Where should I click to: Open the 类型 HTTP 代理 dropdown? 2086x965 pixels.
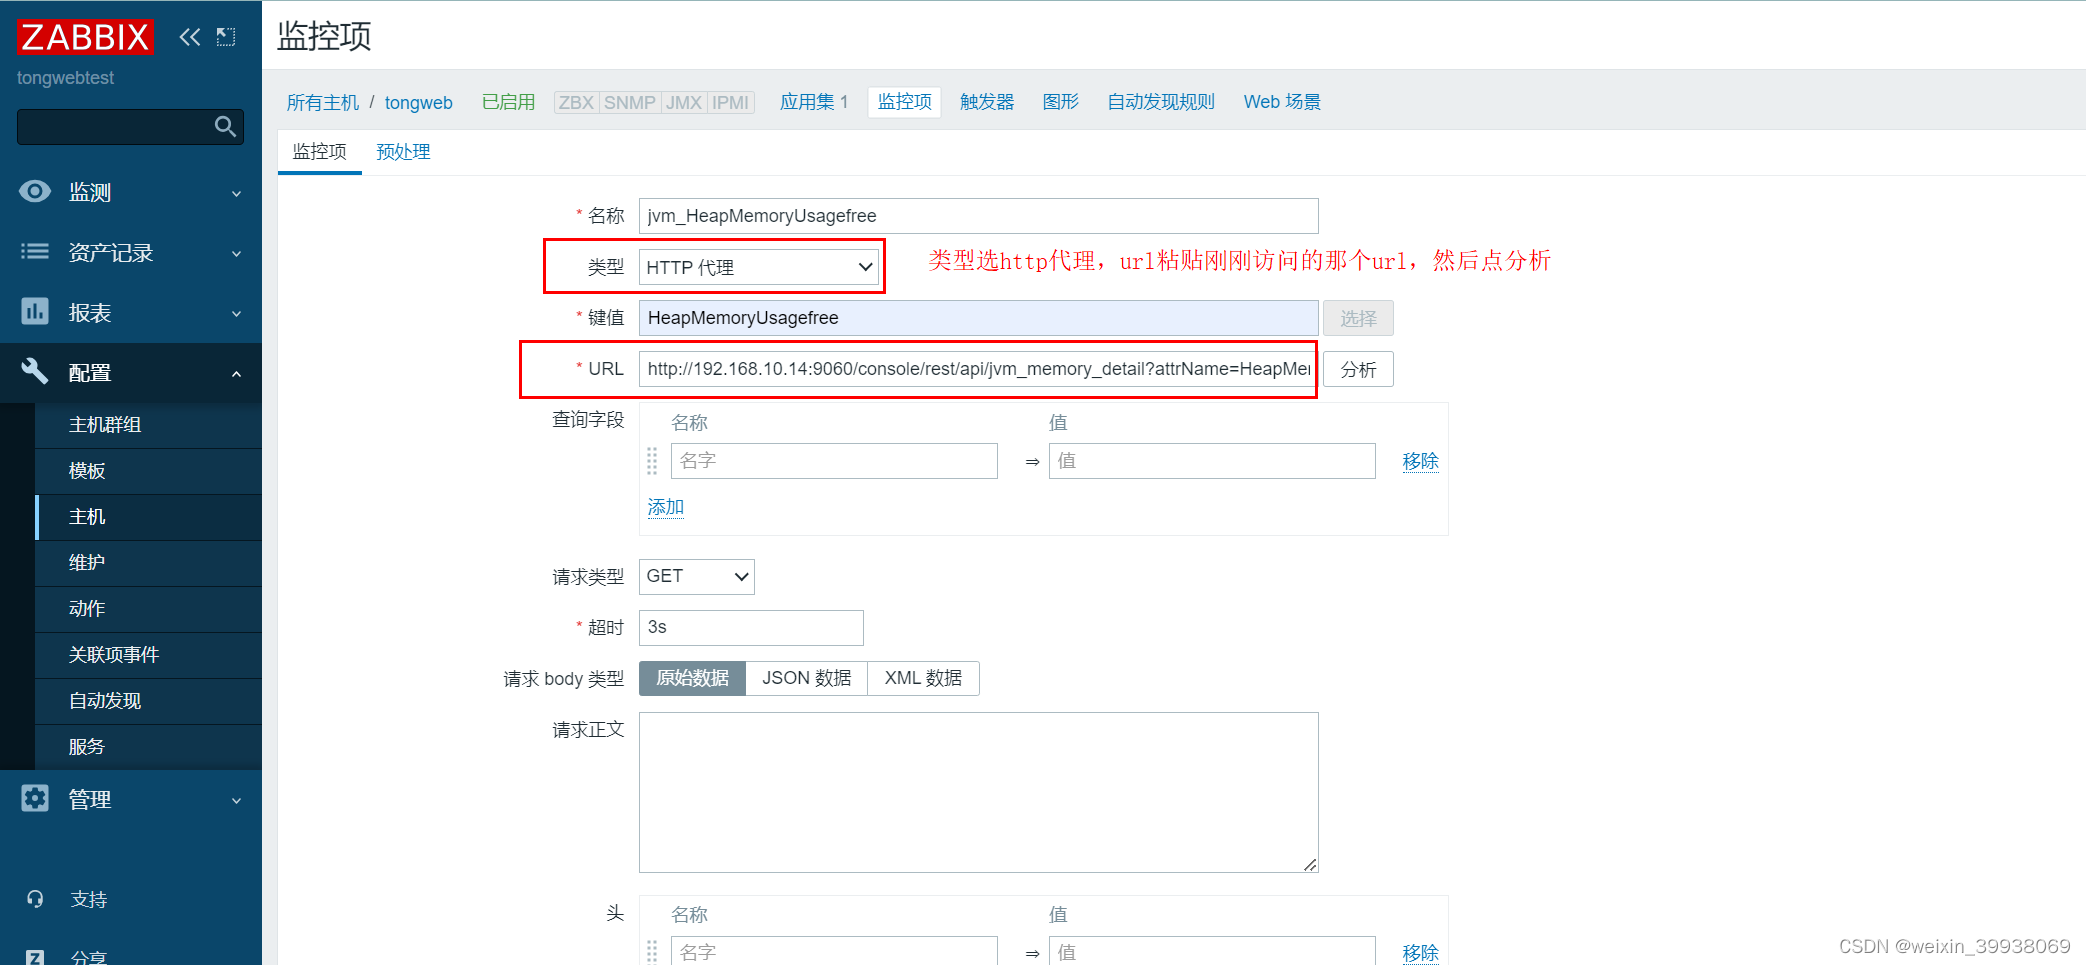(x=759, y=267)
